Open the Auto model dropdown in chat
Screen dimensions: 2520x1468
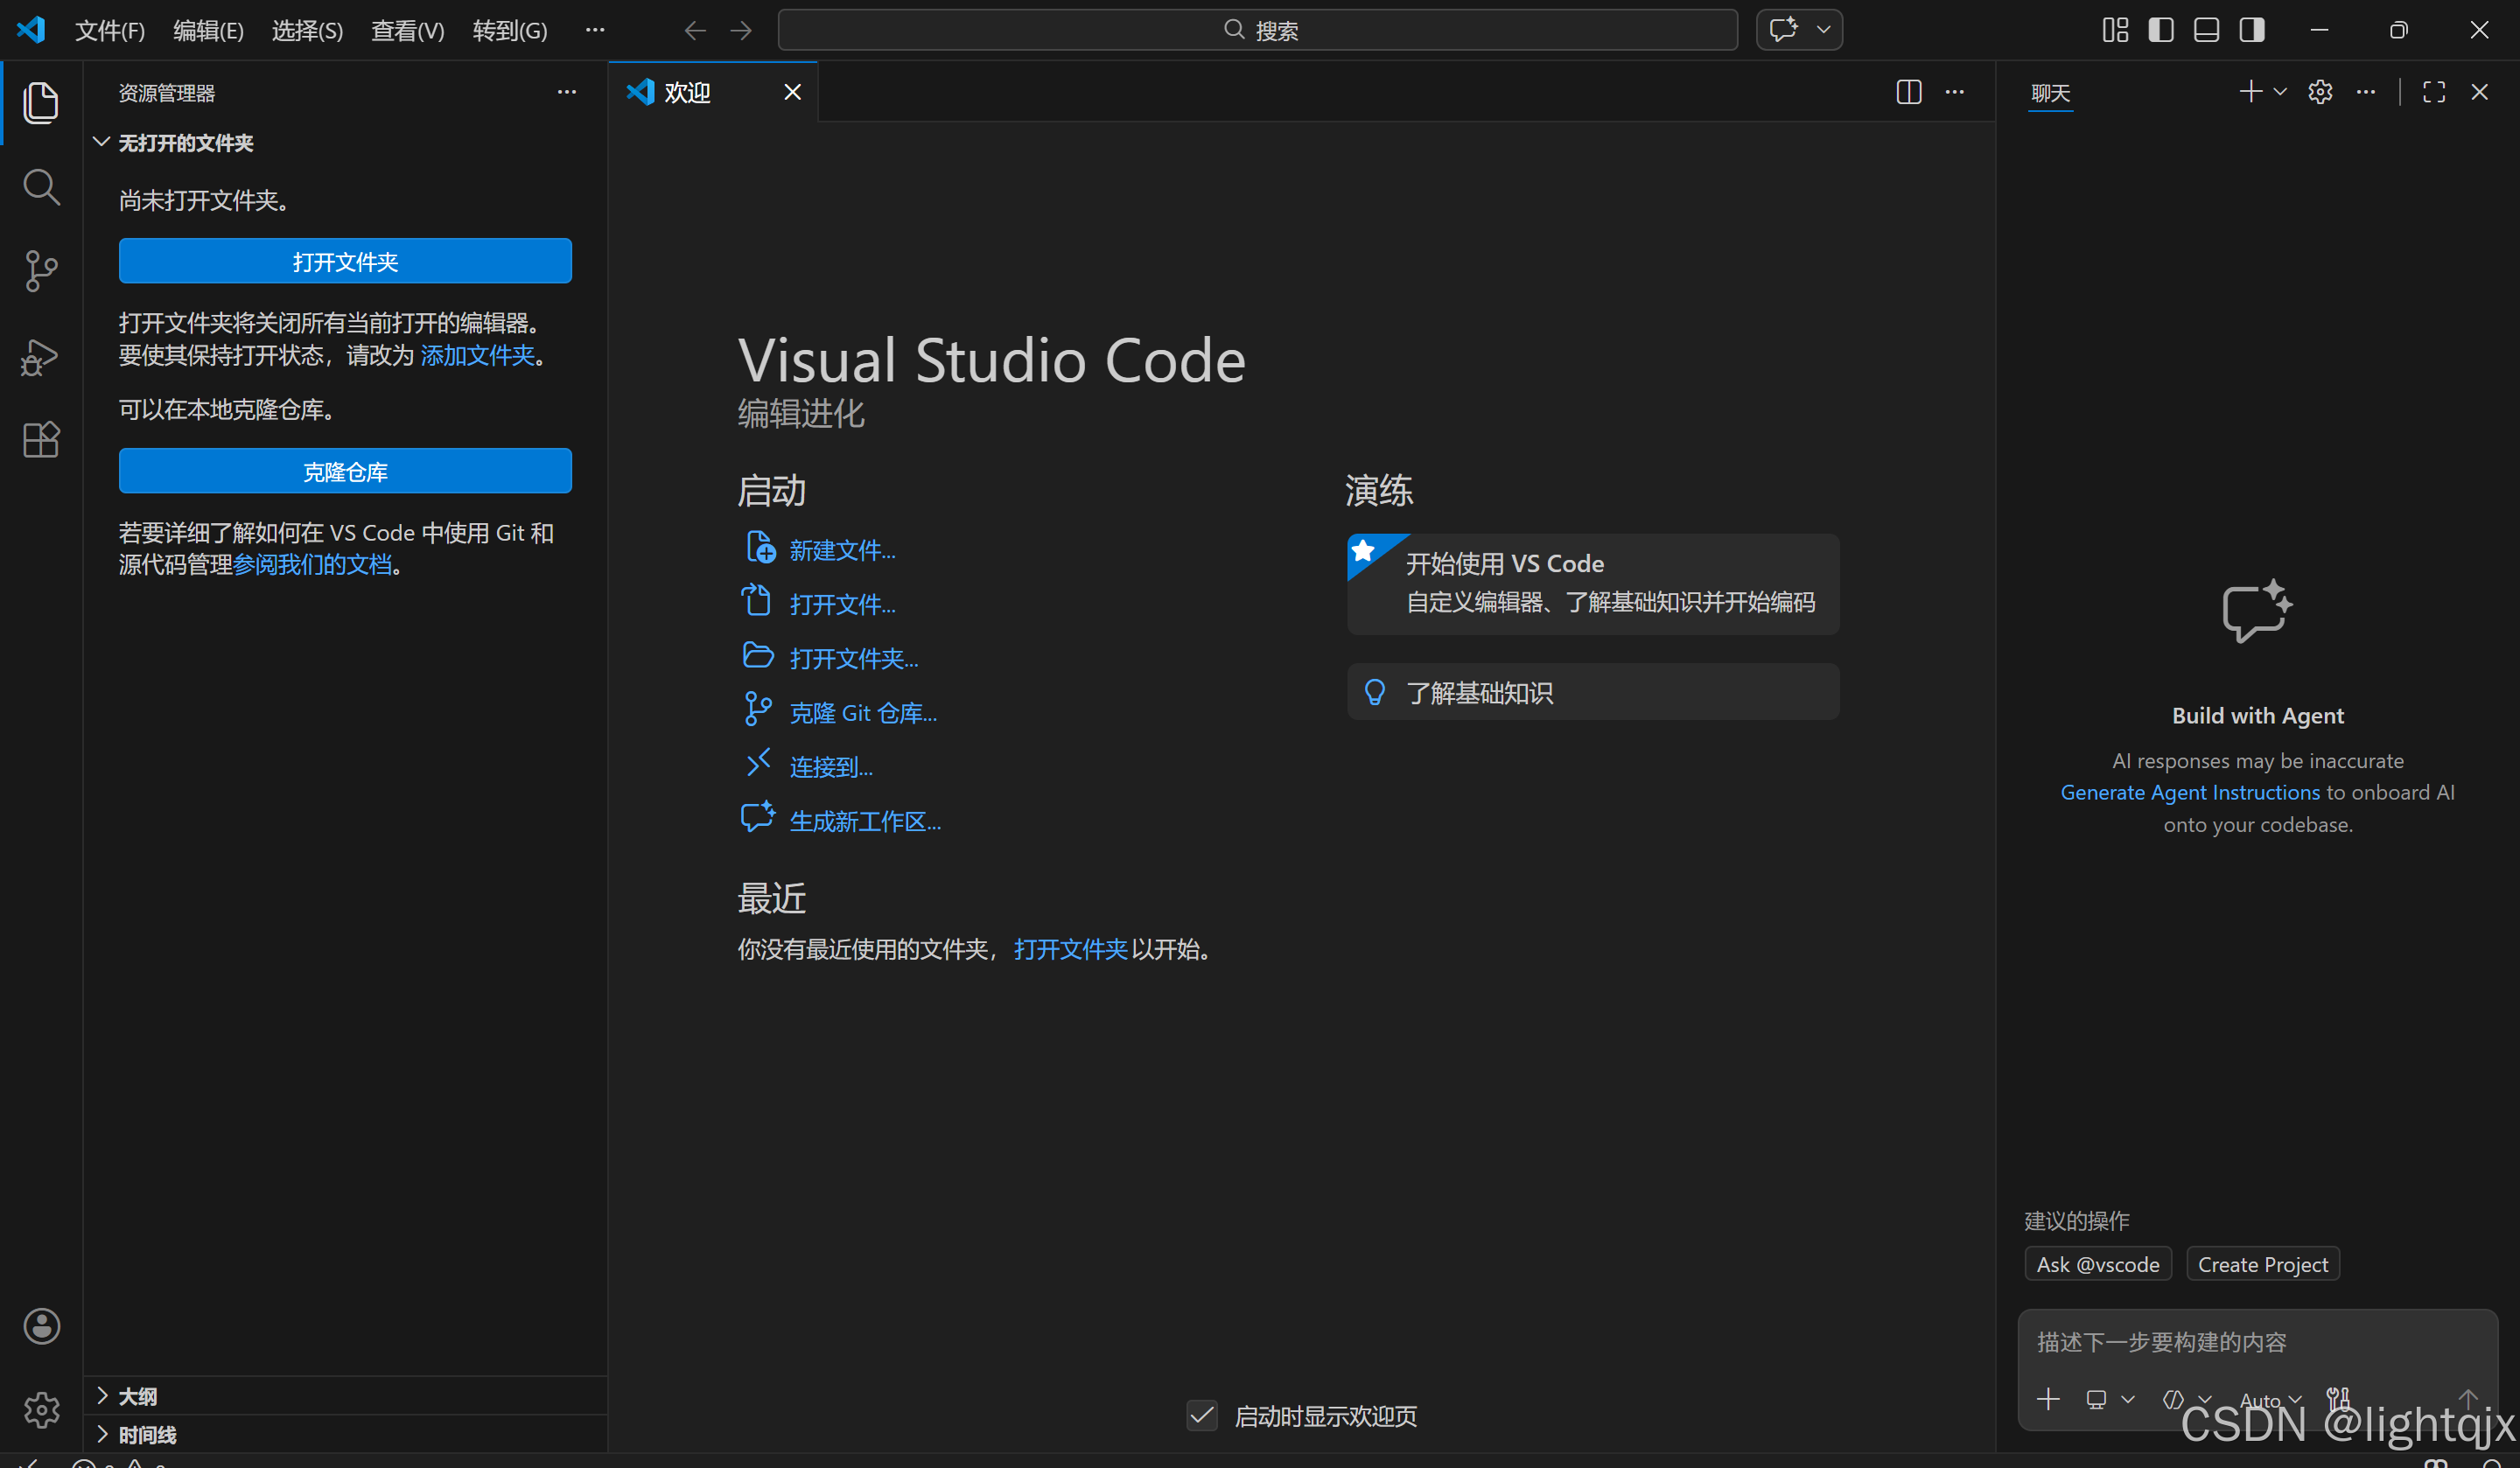pyautogui.click(x=2270, y=1399)
